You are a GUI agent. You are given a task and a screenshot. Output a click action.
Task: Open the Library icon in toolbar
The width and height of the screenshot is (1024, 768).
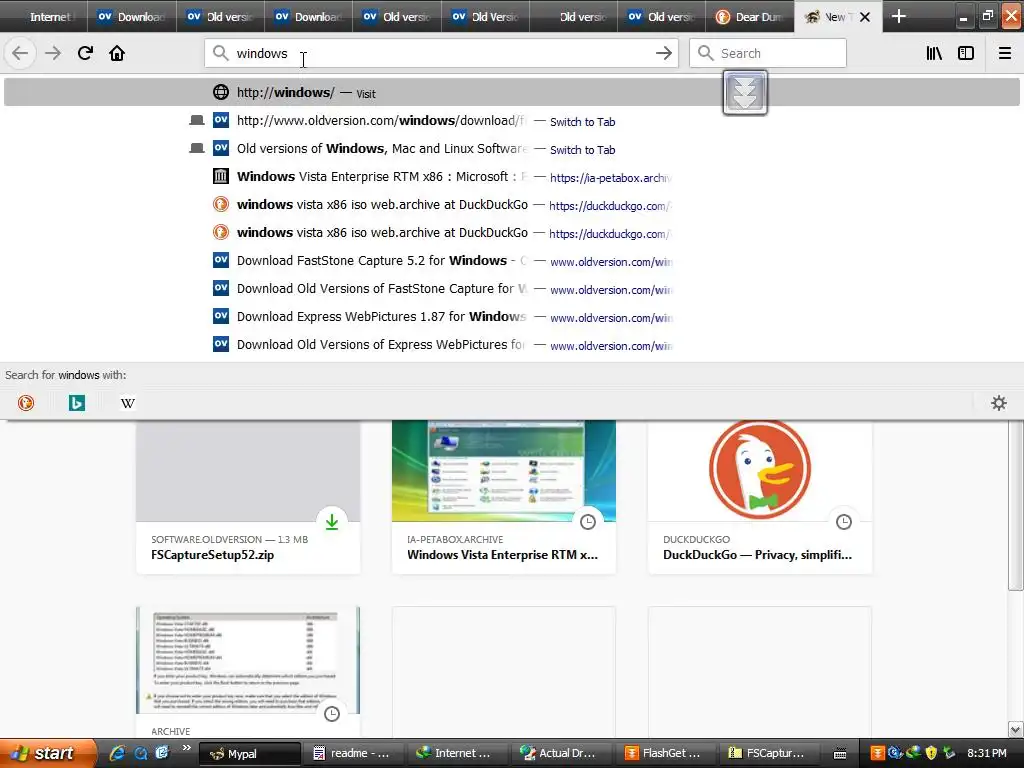[934, 53]
